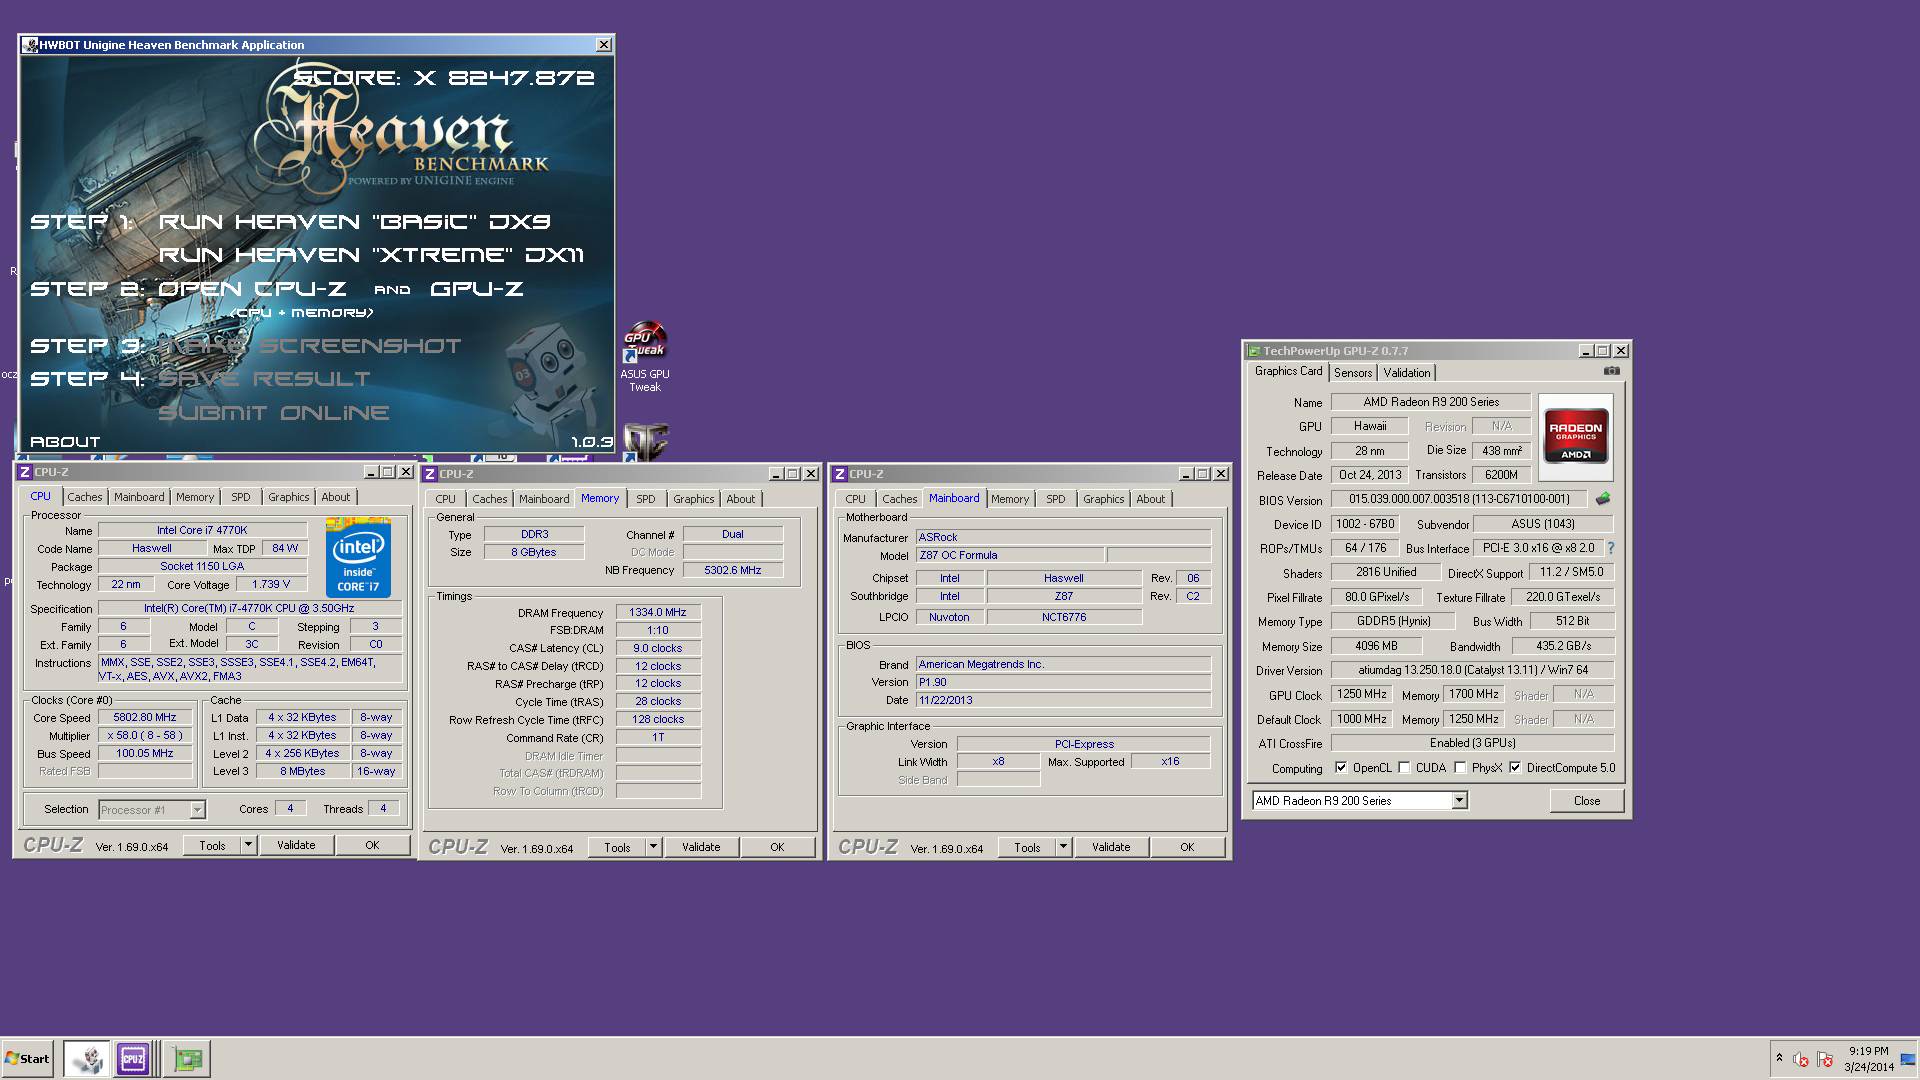1920x1080 pixels.
Task: Open the Windows Start menu
Action: [x=27, y=1059]
